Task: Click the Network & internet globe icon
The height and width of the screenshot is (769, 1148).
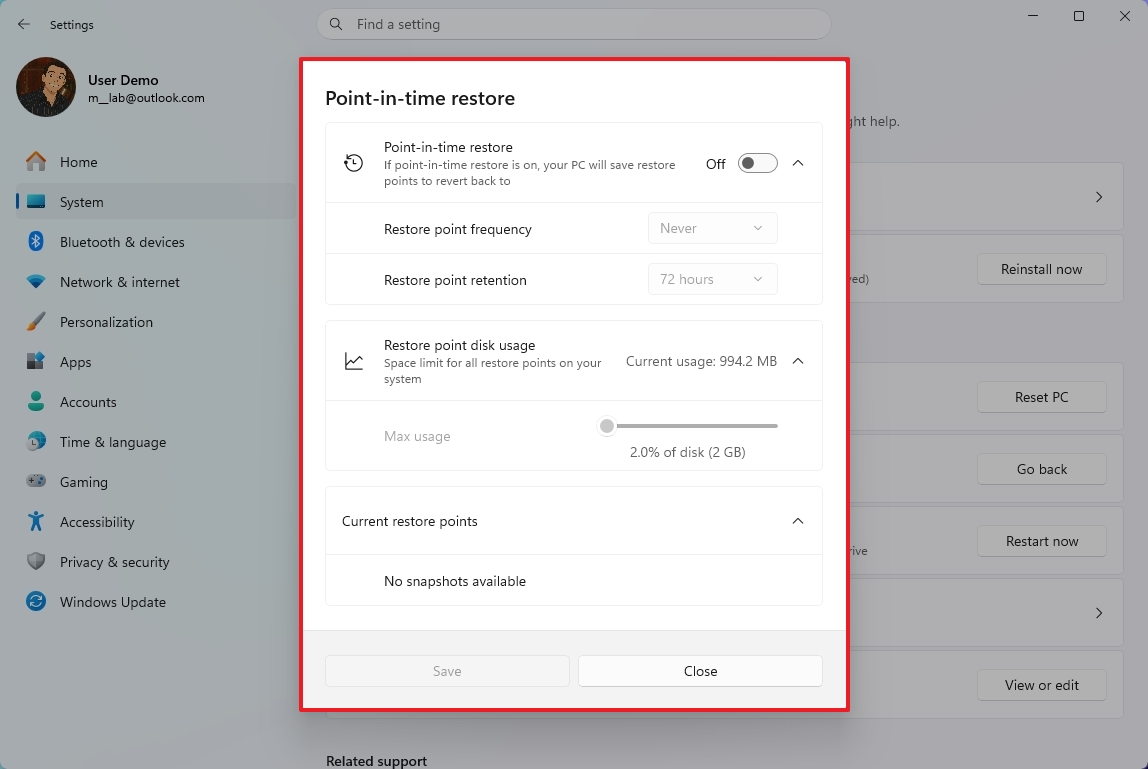Action: [x=35, y=281]
